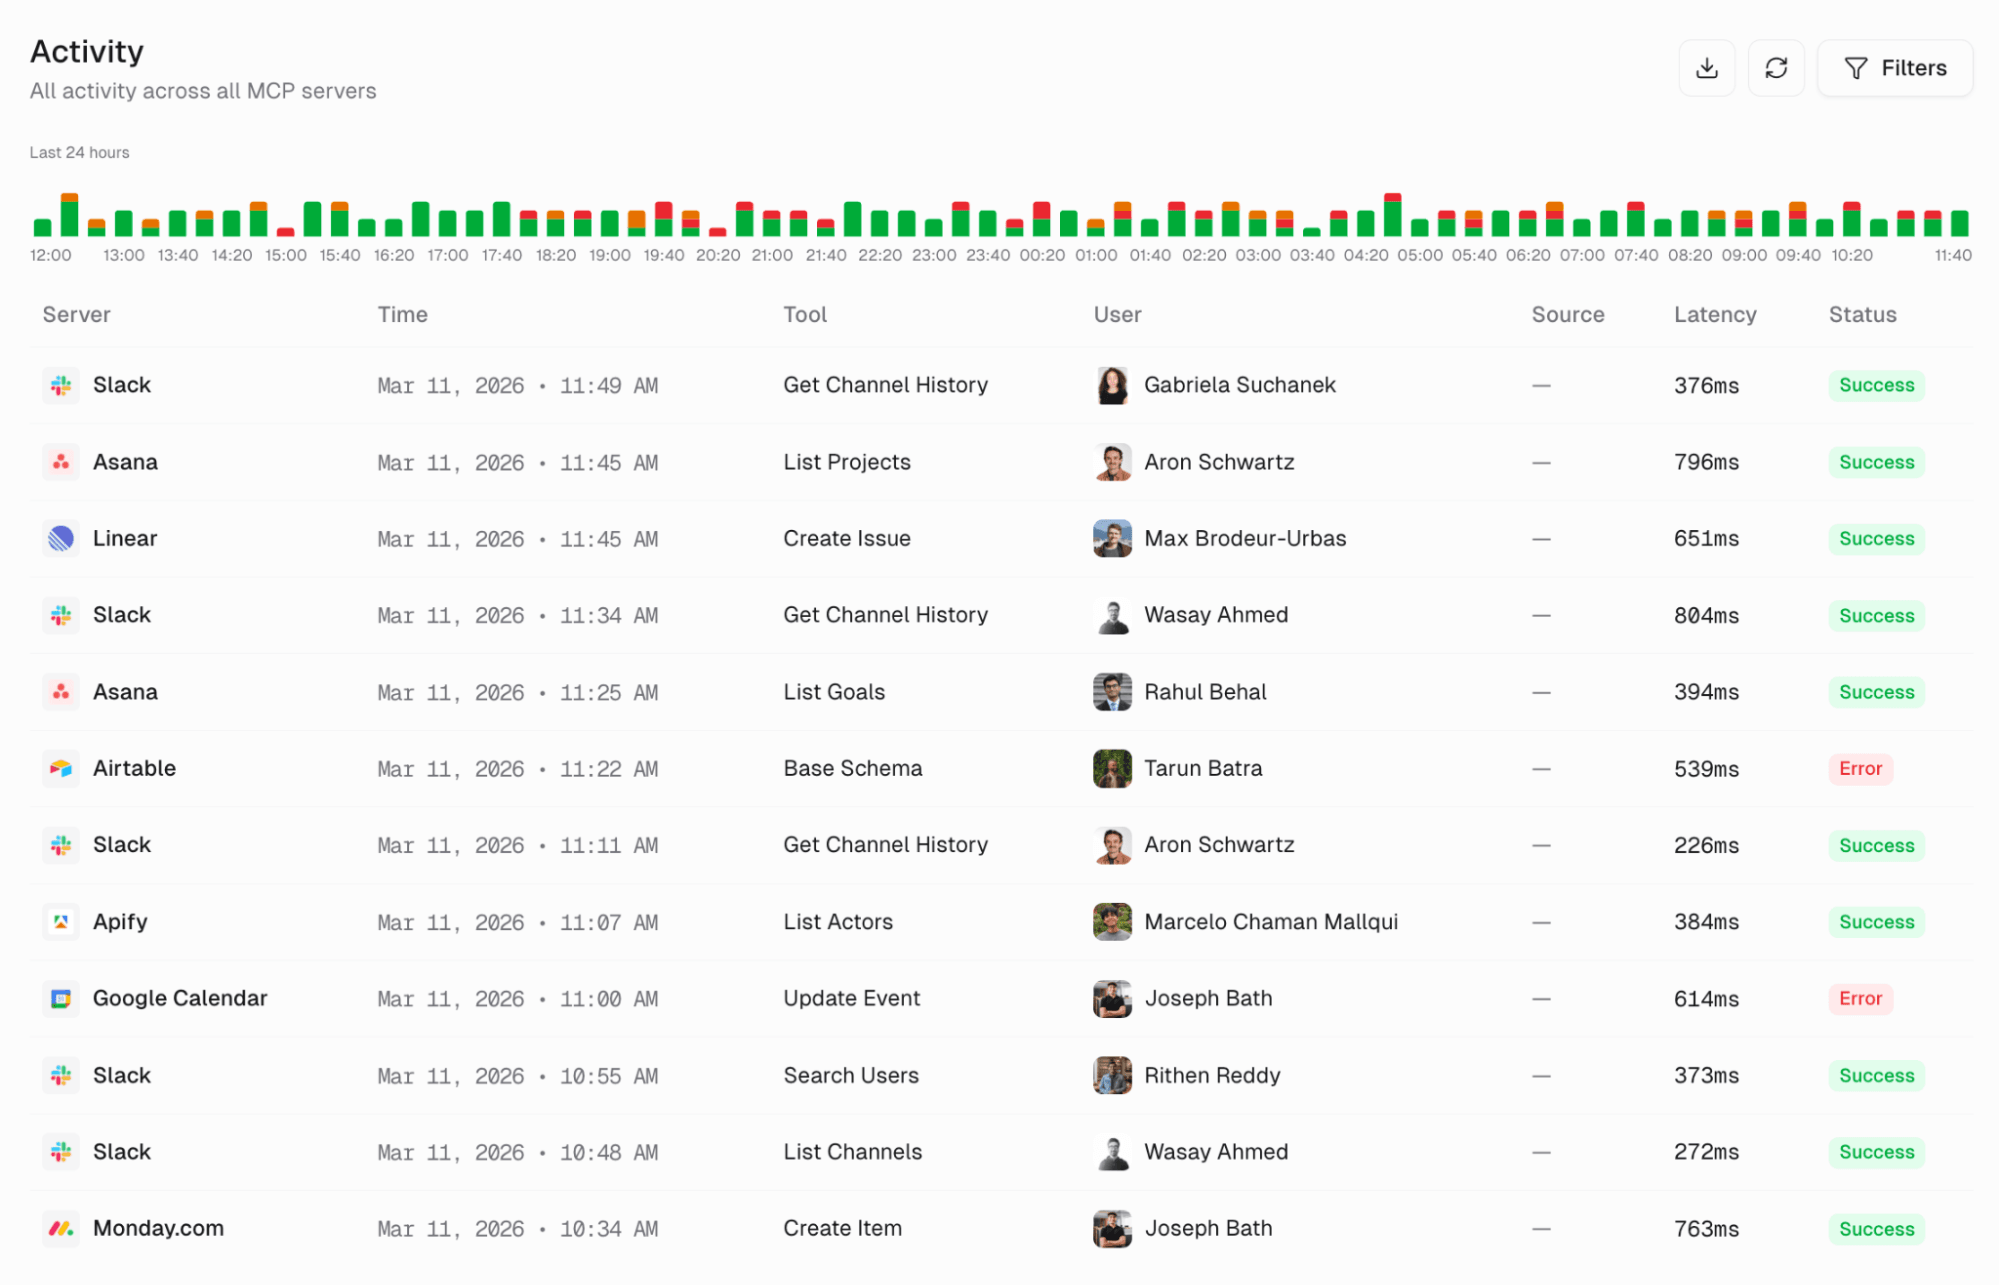
Task: Click the Slack icon in the 10:48 AM row
Action: pyautogui.click(x=61, y=1152)
